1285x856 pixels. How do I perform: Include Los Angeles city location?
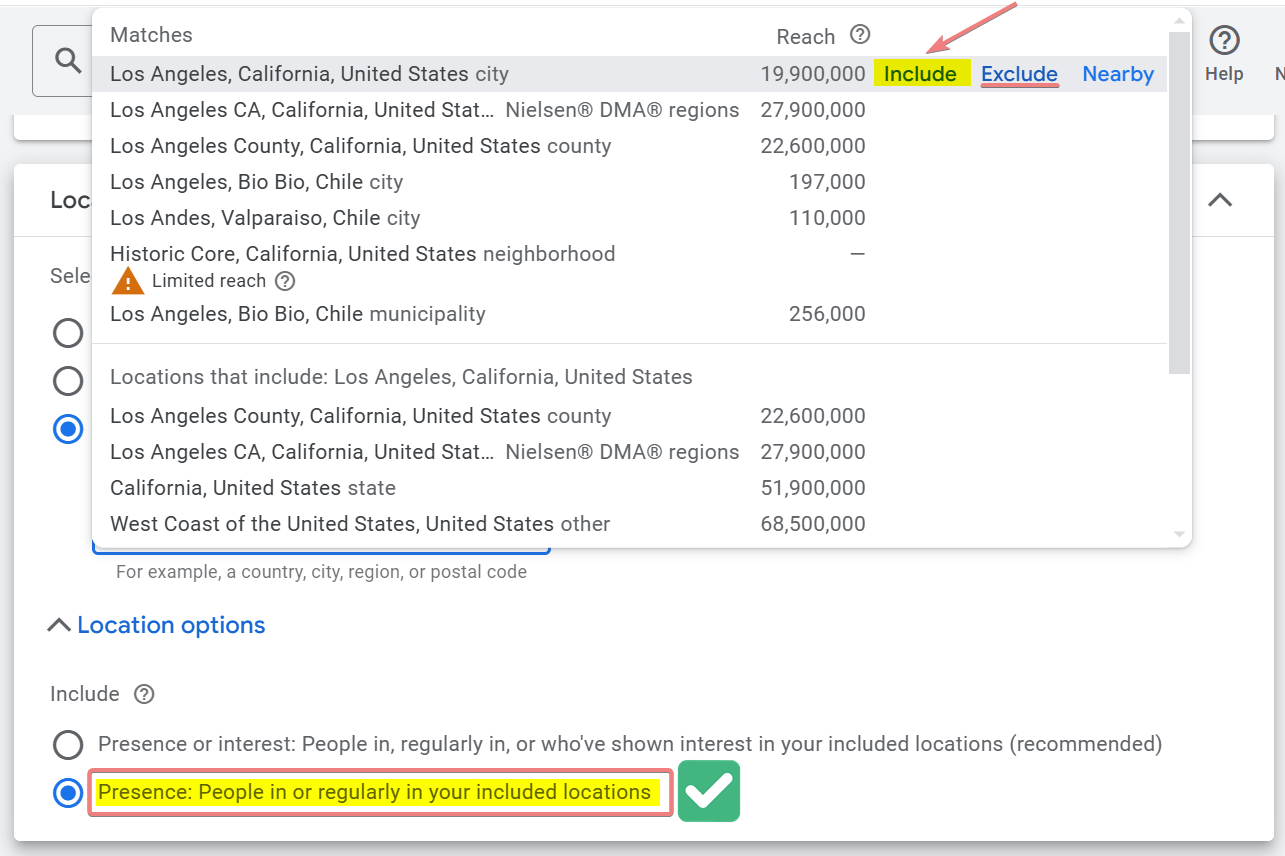coord(920,74)
